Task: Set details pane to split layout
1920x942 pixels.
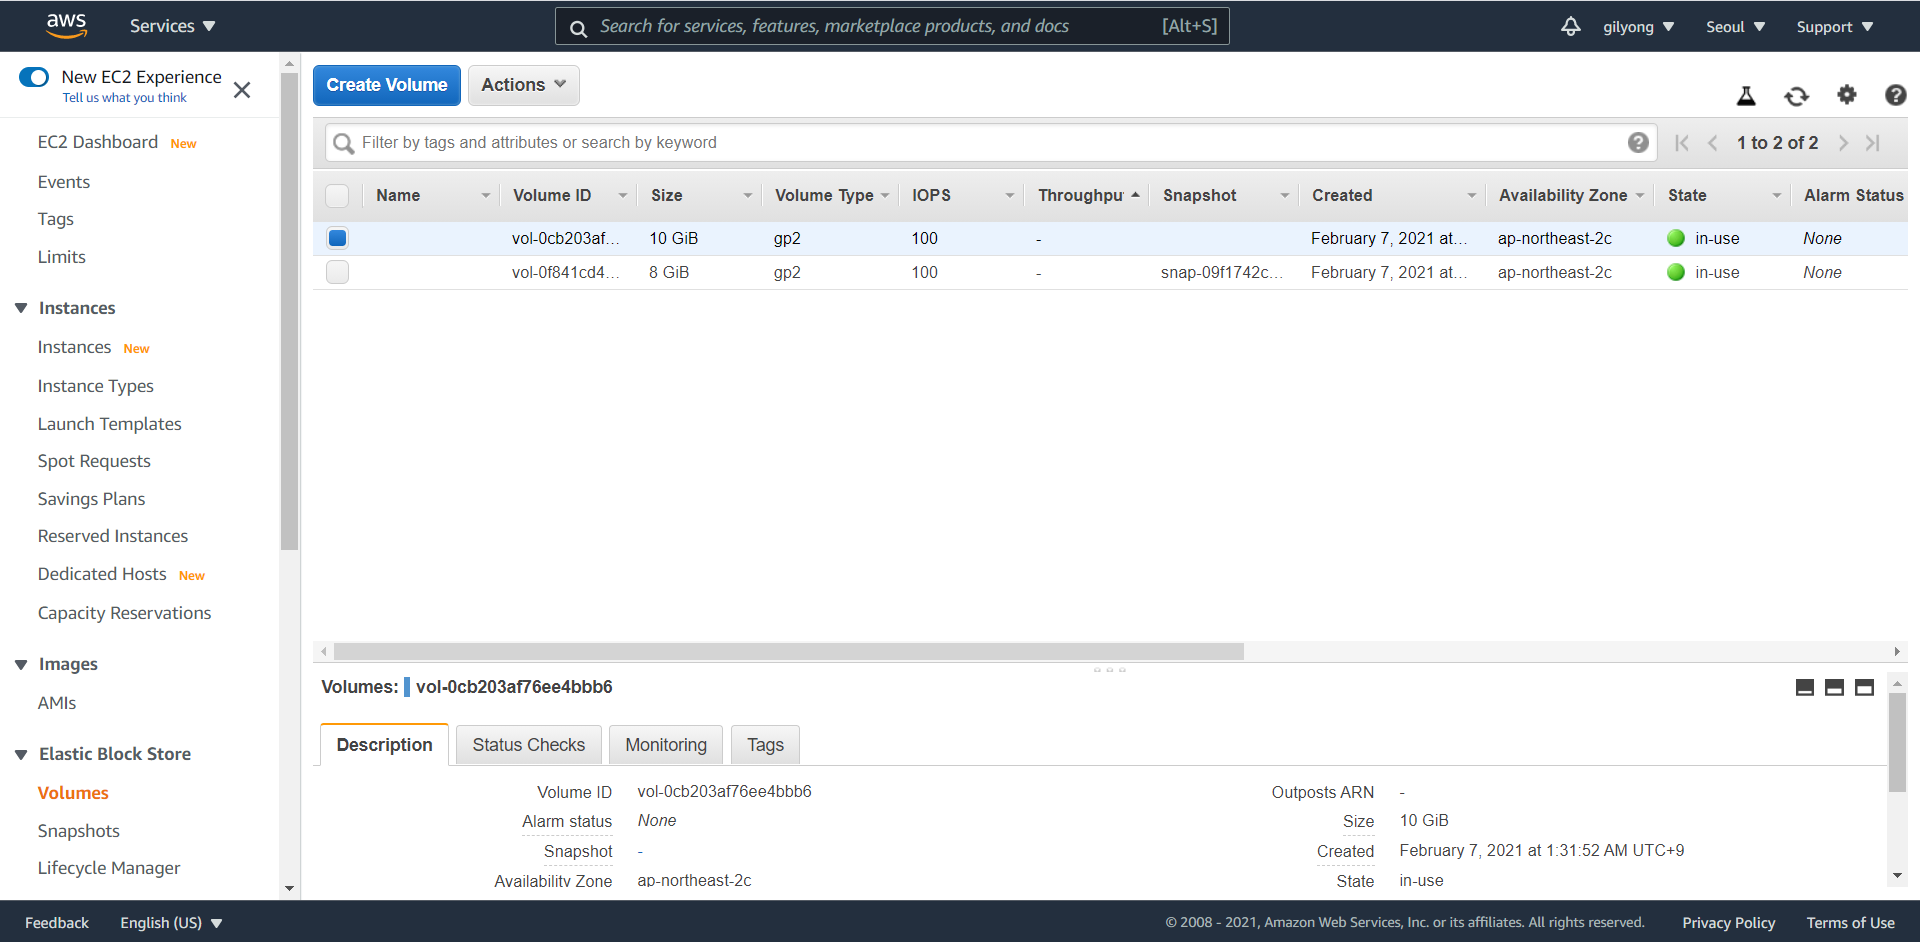Action: point(1834,687)
